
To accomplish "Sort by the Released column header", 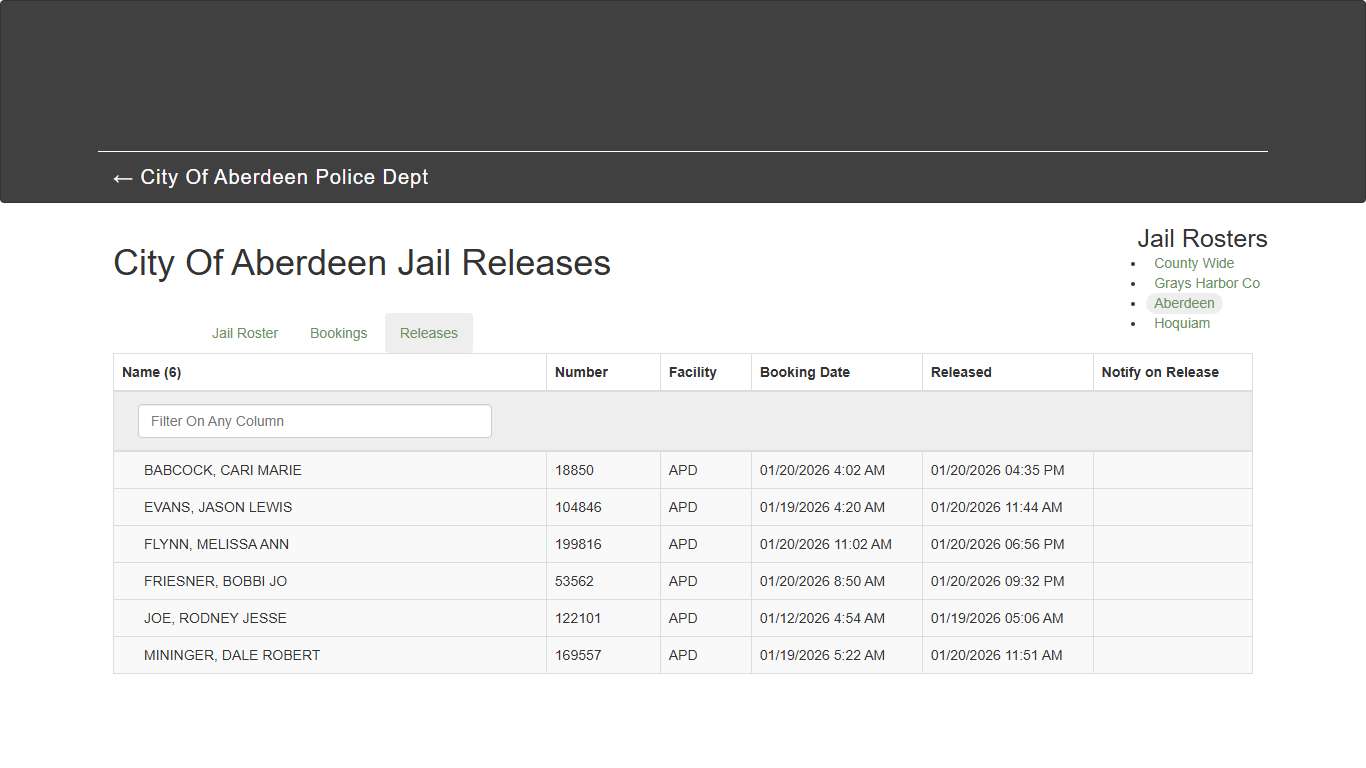I will 960,372.
